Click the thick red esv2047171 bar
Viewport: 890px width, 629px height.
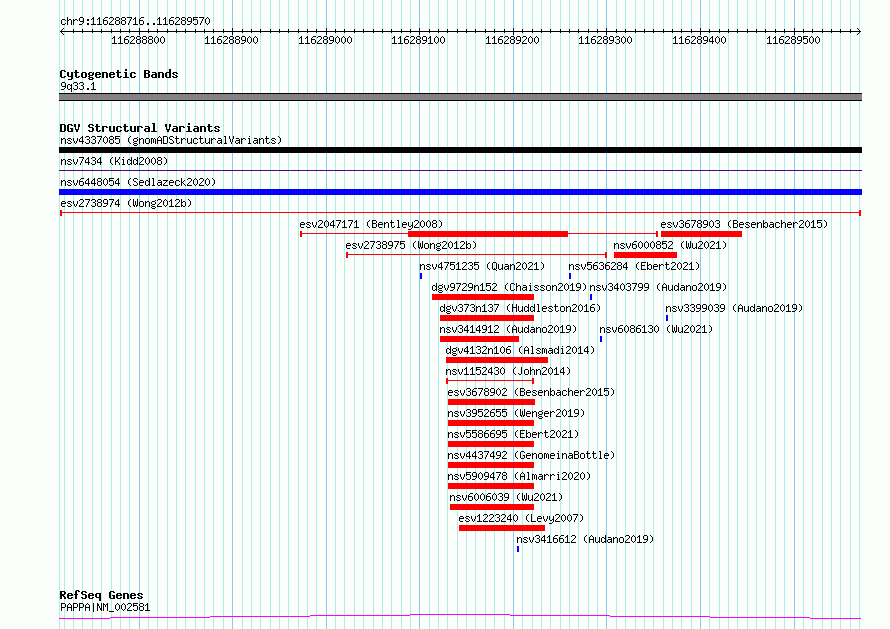pyautogui.click(x=488, y=234)
